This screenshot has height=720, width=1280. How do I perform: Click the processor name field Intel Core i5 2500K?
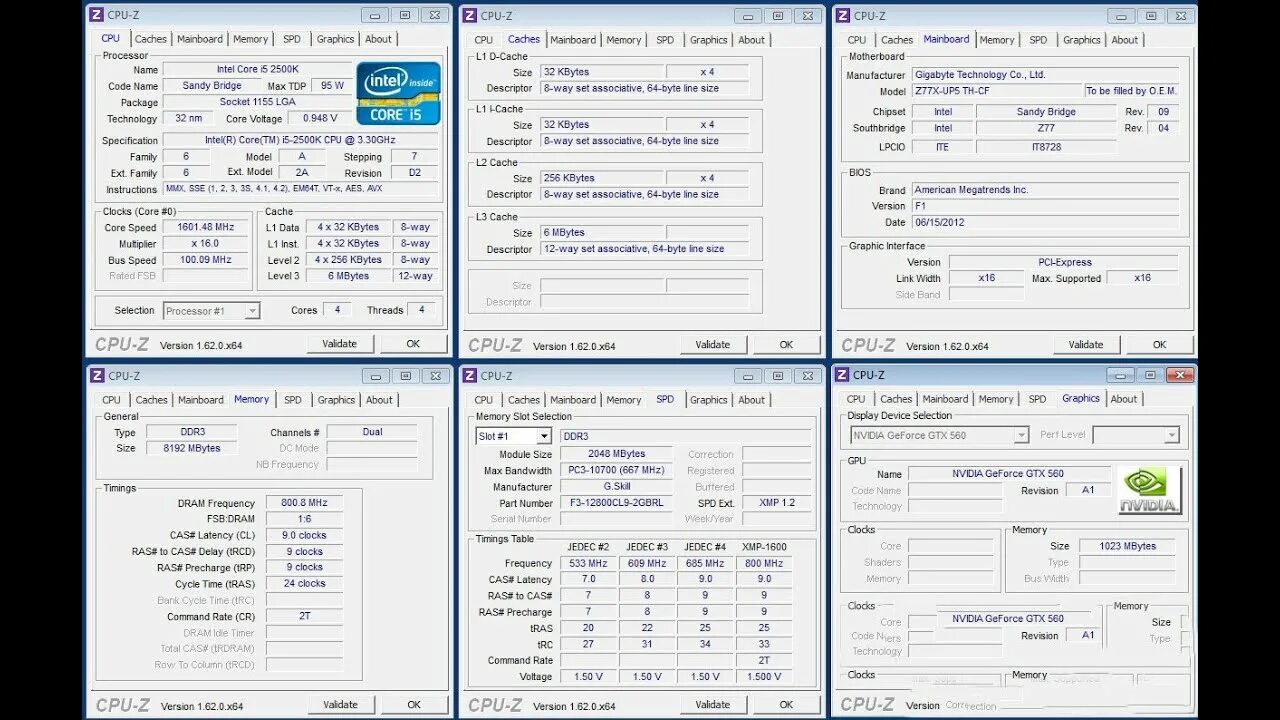coord(258,70)
